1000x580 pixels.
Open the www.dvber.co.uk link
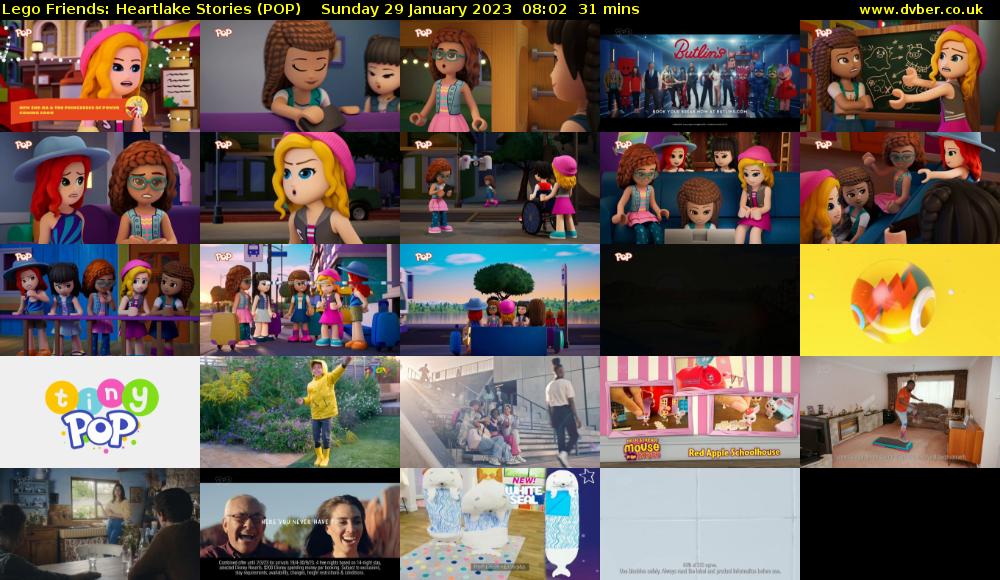(x=921, y=9)
